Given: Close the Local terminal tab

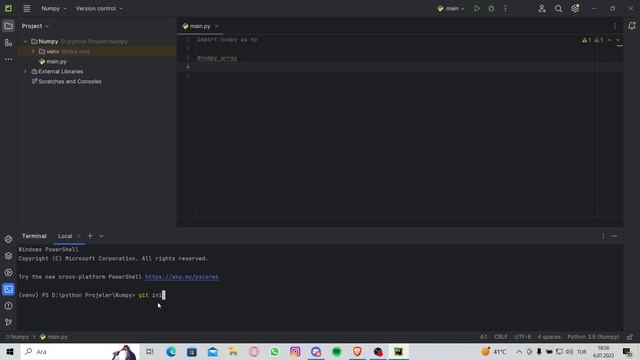Looking at the screenshot, I should [x=78, y=236].
